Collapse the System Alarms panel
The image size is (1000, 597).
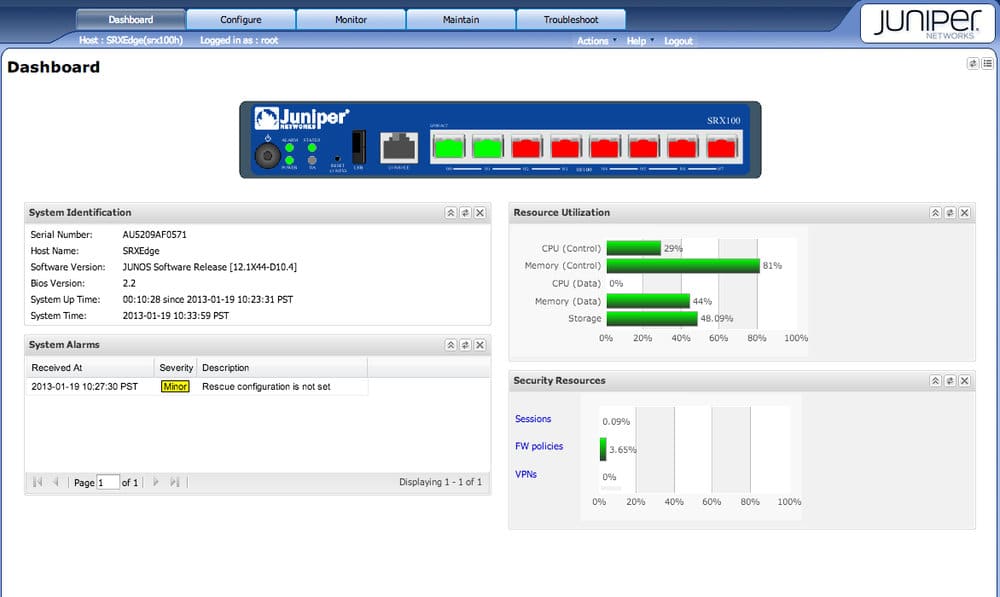[x=451, y=345]
